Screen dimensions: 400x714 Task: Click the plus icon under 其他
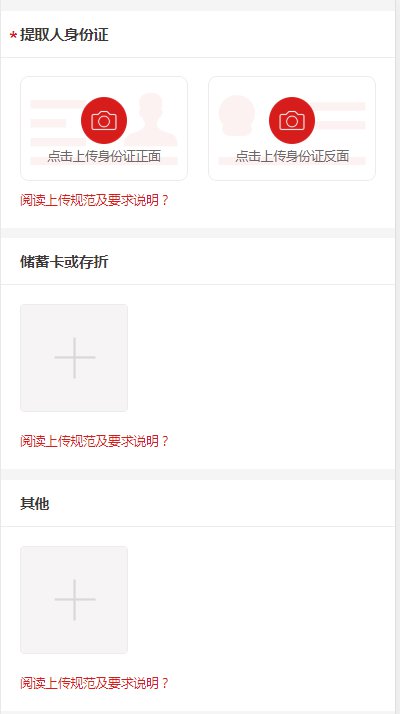point(75,600)
